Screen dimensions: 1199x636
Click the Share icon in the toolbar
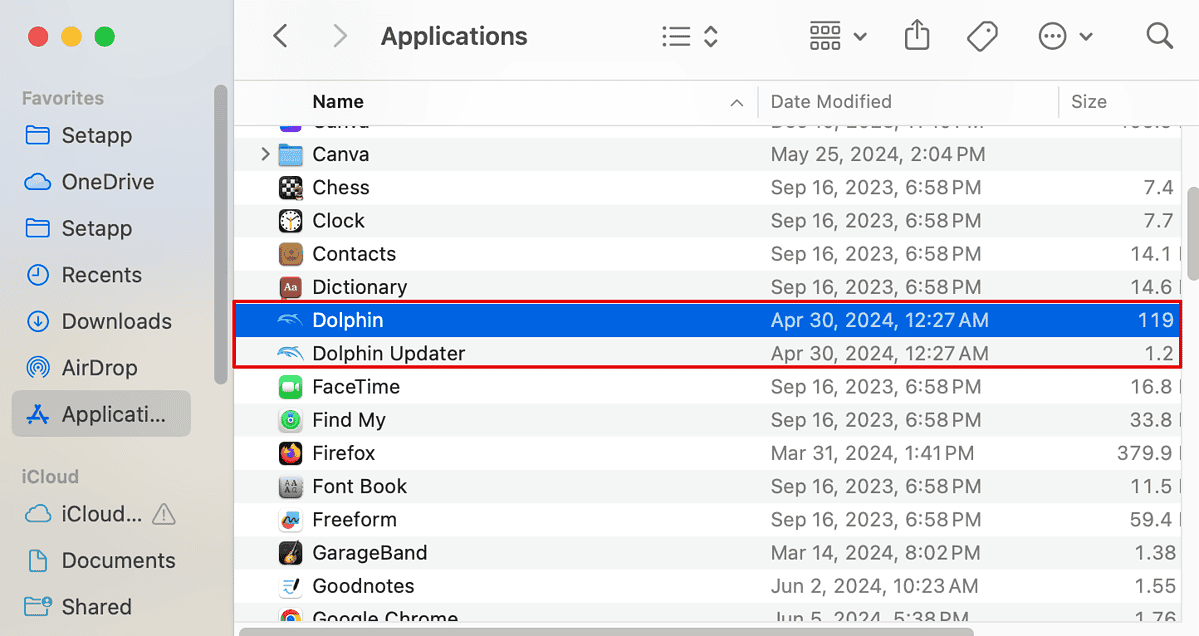916,35
